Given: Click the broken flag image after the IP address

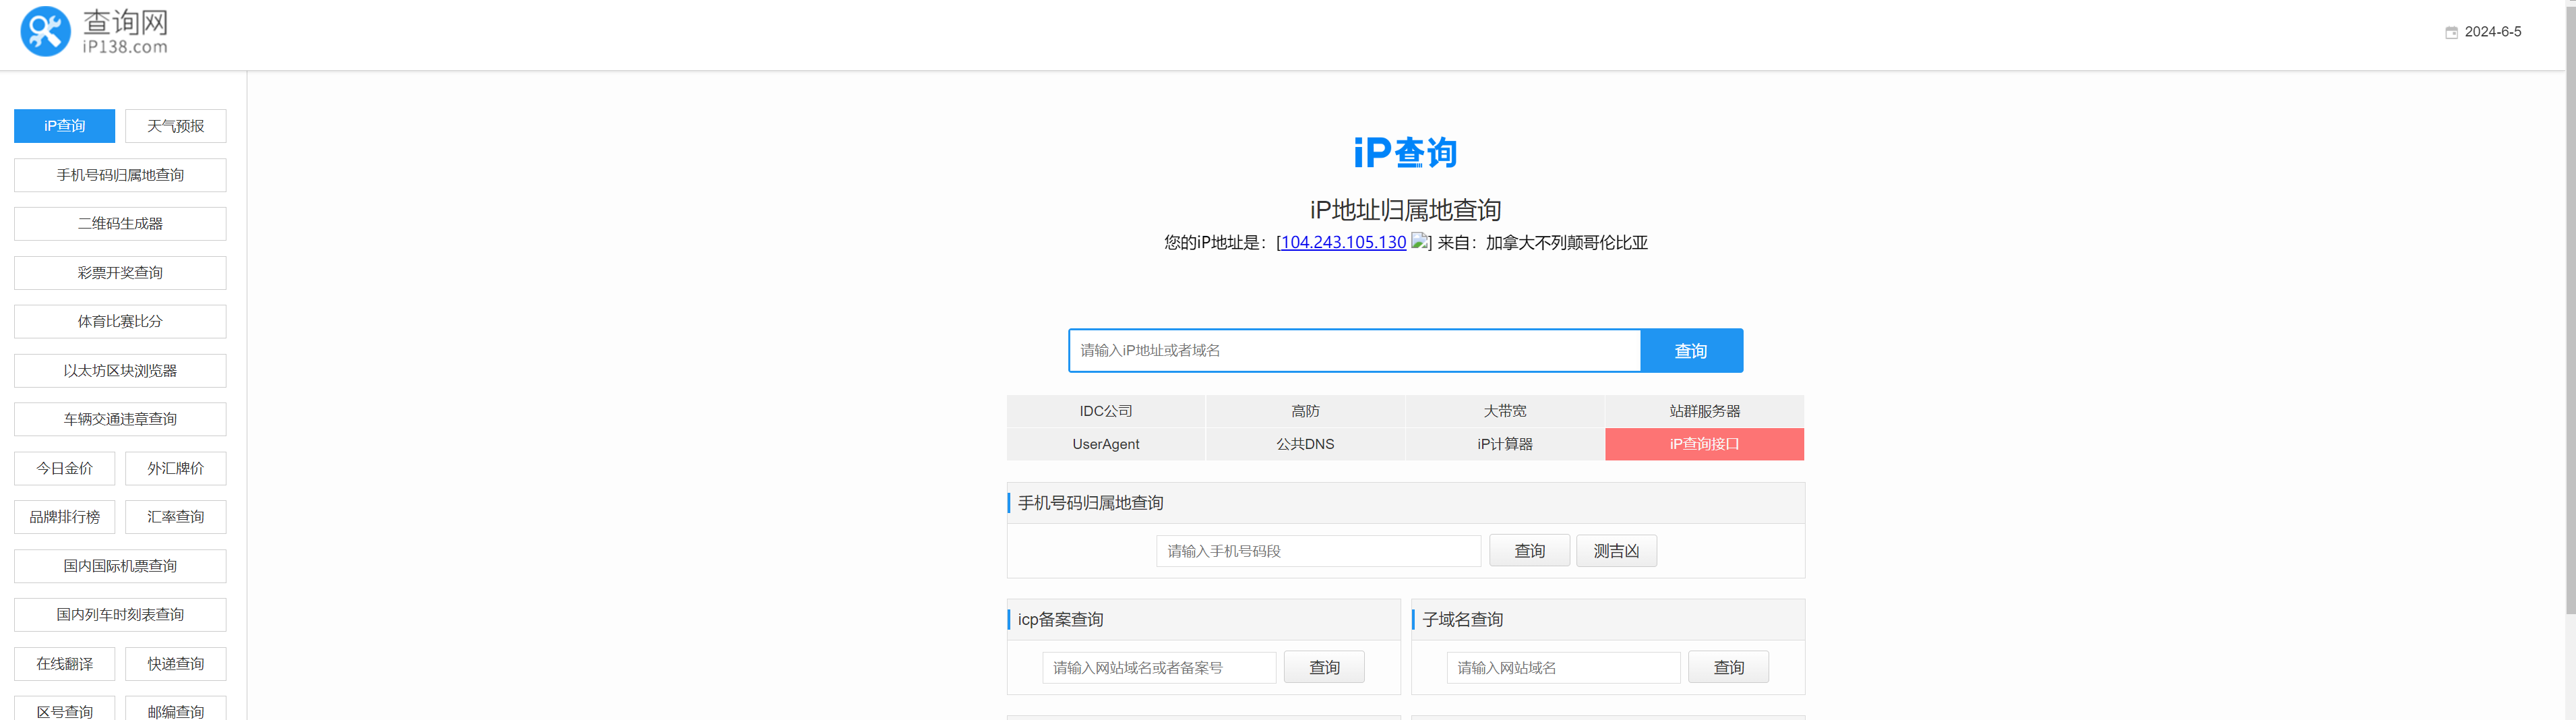Looking at the screenshot, I should (1419, 241).
